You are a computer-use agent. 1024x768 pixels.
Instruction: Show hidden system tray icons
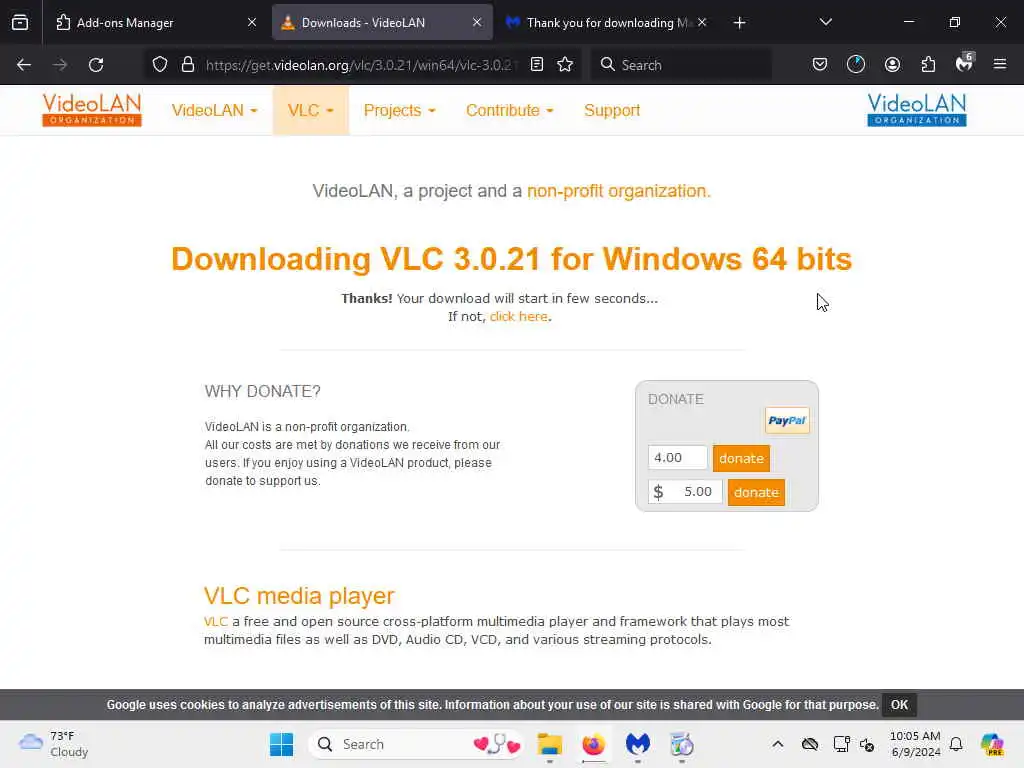[778, 744]
